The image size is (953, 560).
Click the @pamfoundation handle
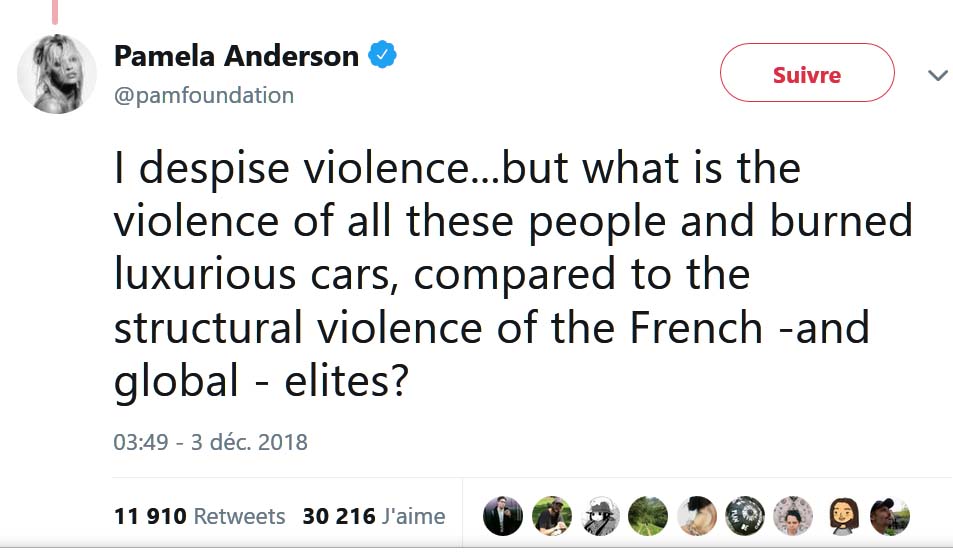pyautogui.click(x=204, y=95)
